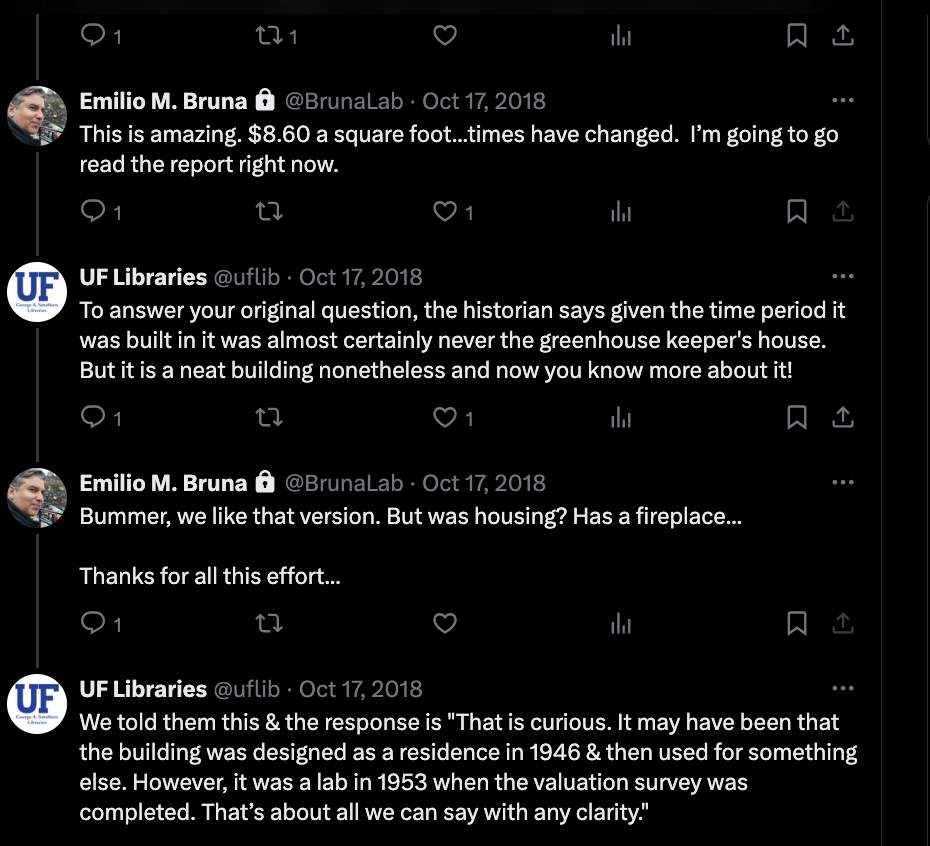View analytics on the "$8.60 a square foot" tweet

(621, 211)
